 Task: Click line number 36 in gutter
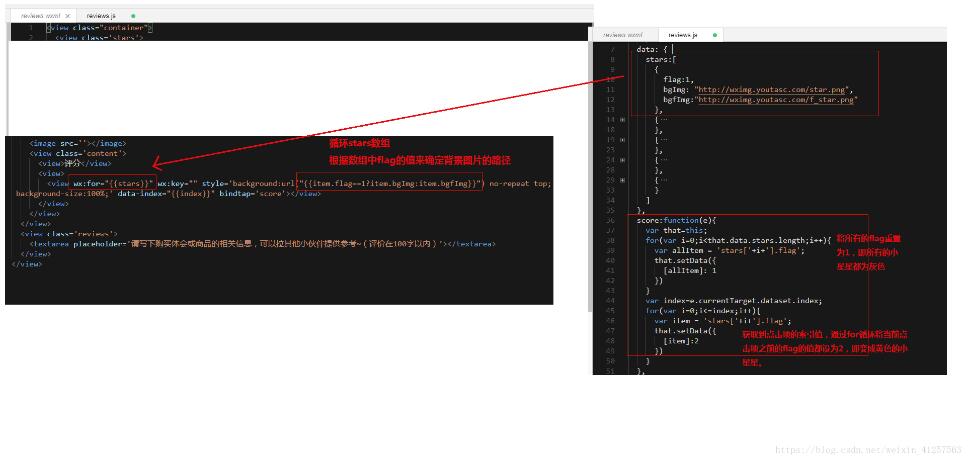[611, 220]
